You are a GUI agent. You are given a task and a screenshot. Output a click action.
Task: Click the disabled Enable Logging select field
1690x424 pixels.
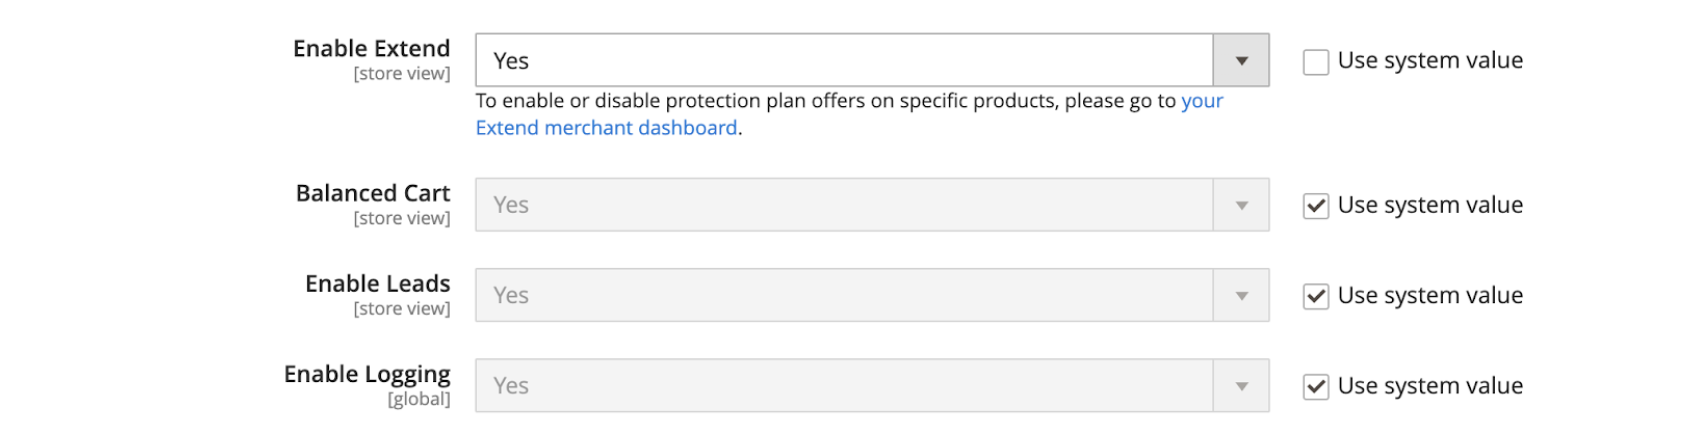pos(843,386)
